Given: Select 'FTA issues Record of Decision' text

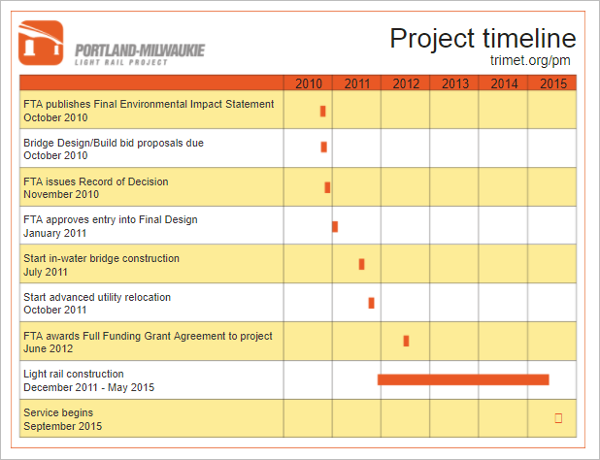Looking at the screenshot, I should coord(96,181).
